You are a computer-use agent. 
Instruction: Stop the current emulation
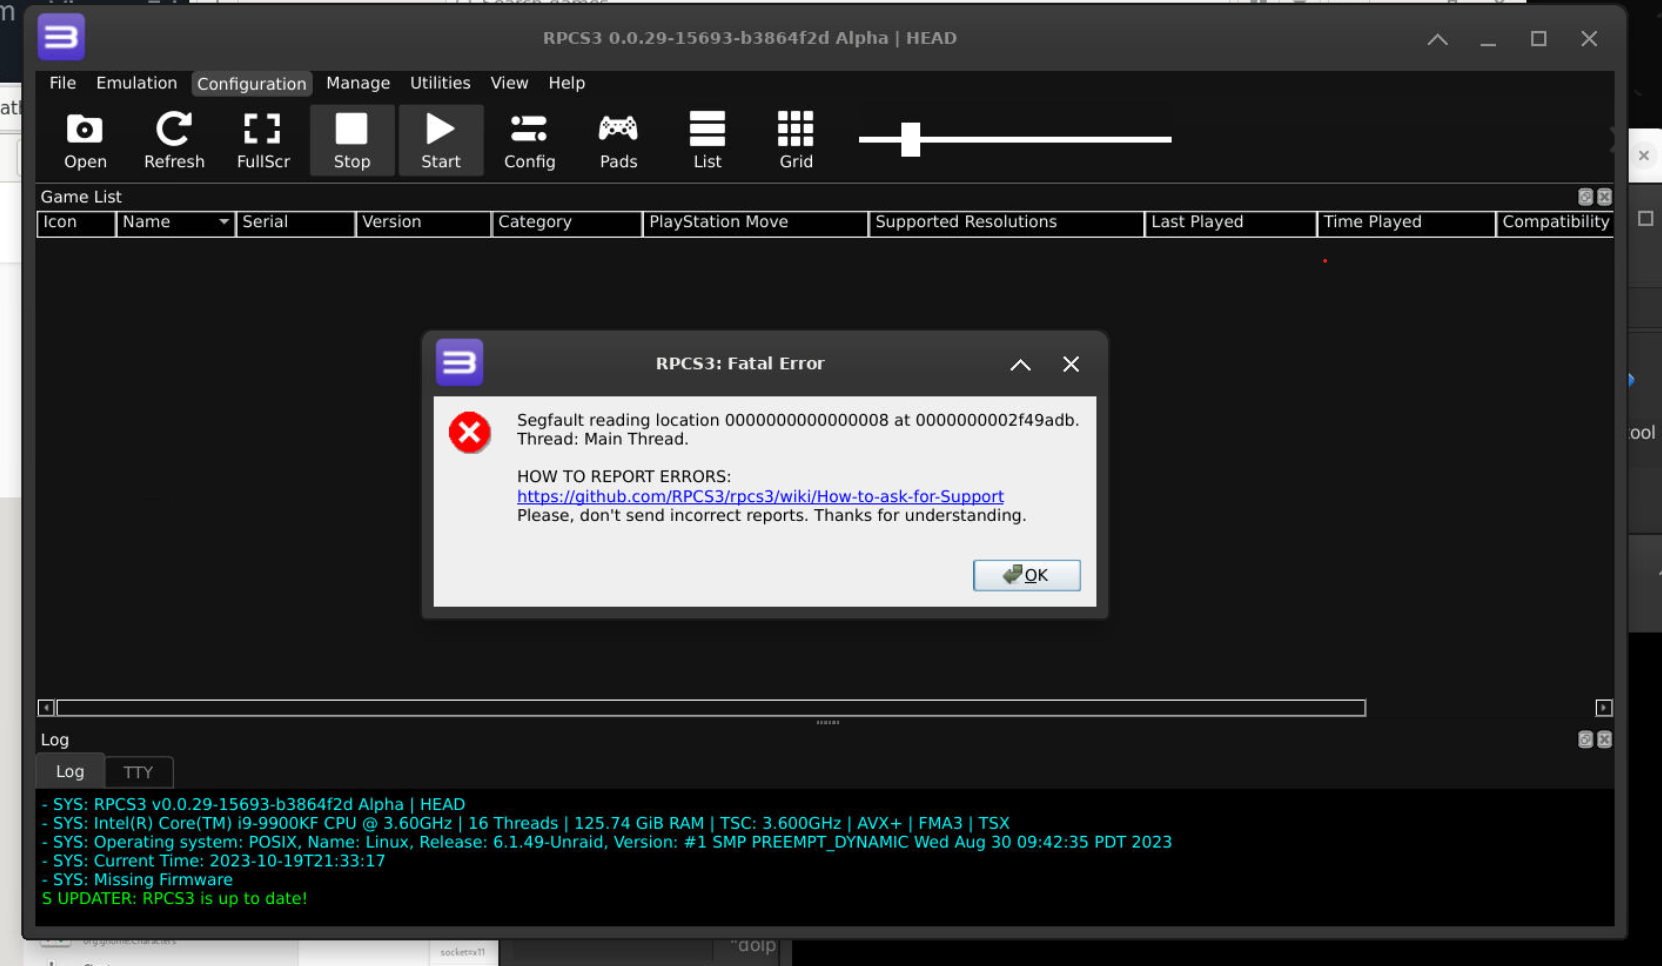click(x=351, y=140)
